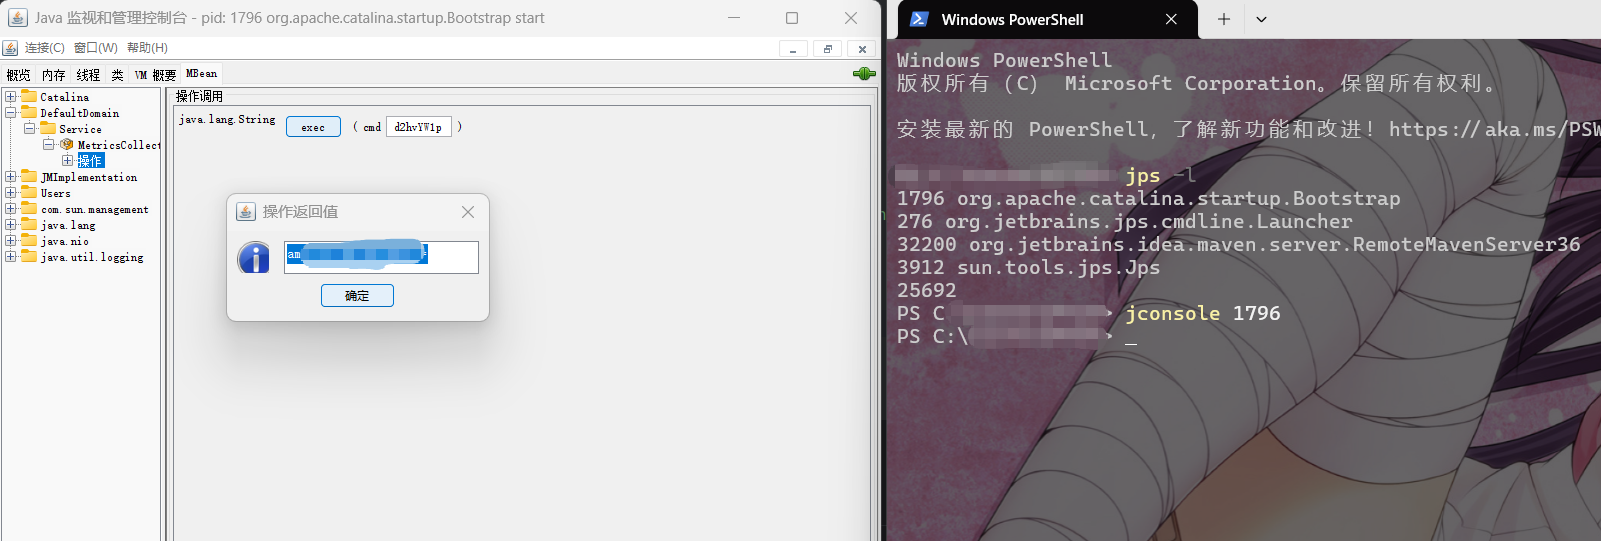The height and width of the screenshot is (541, 1601).
Task: Click the Catalina folder icon
Action: (x=29, y=97)
